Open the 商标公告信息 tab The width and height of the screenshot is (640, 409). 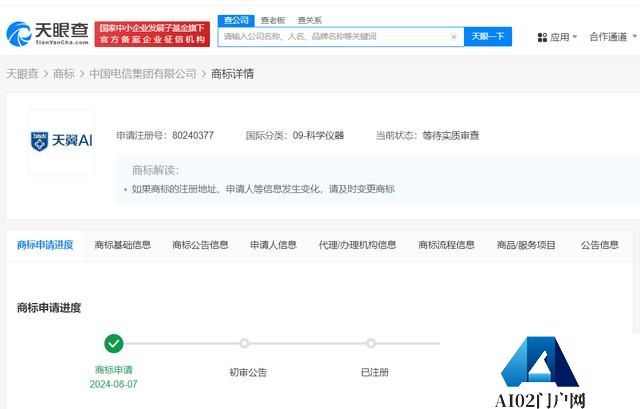click(200, 245)
